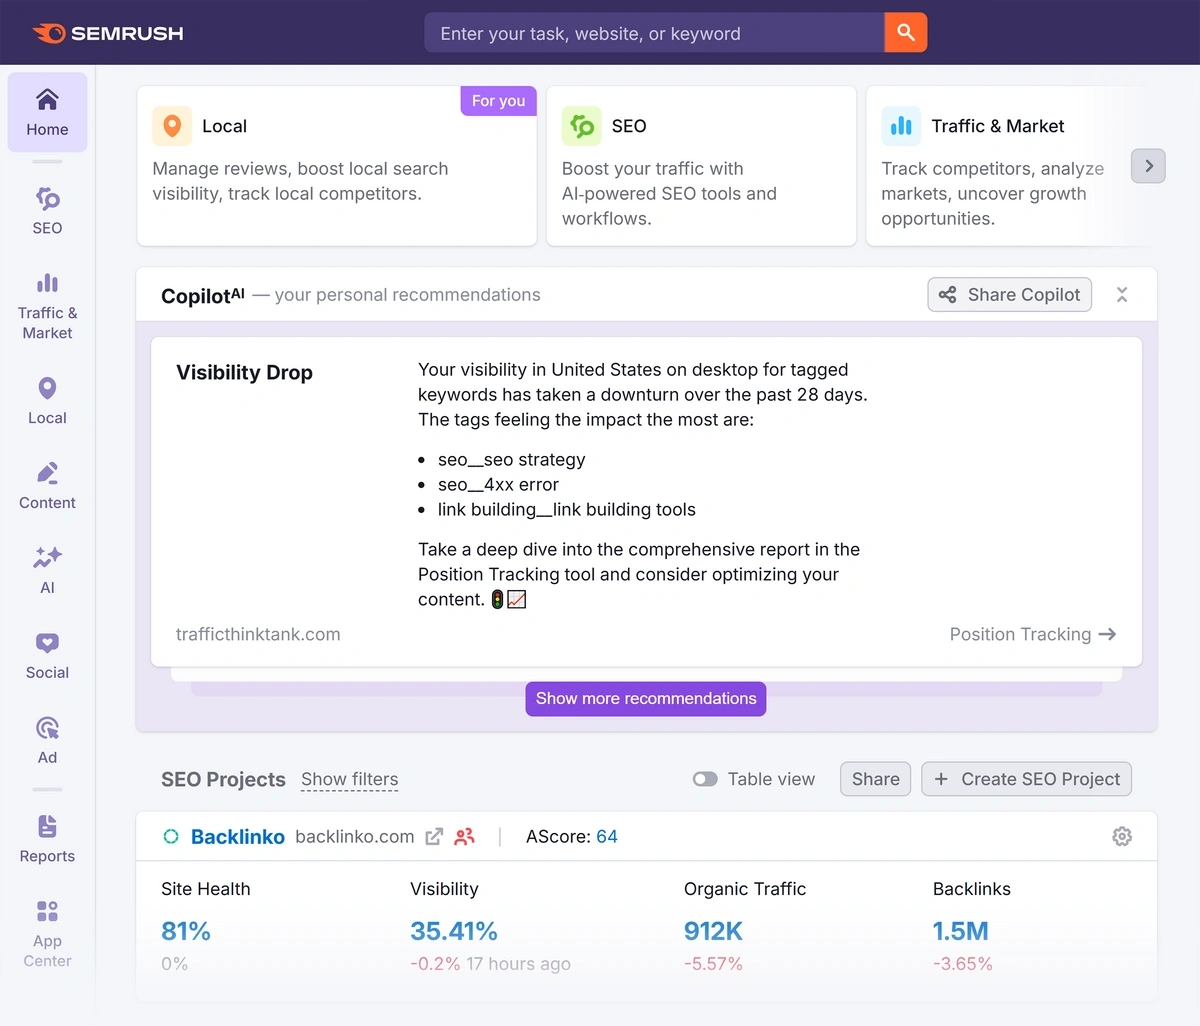Open the AI sidebar section

[47, 571]
